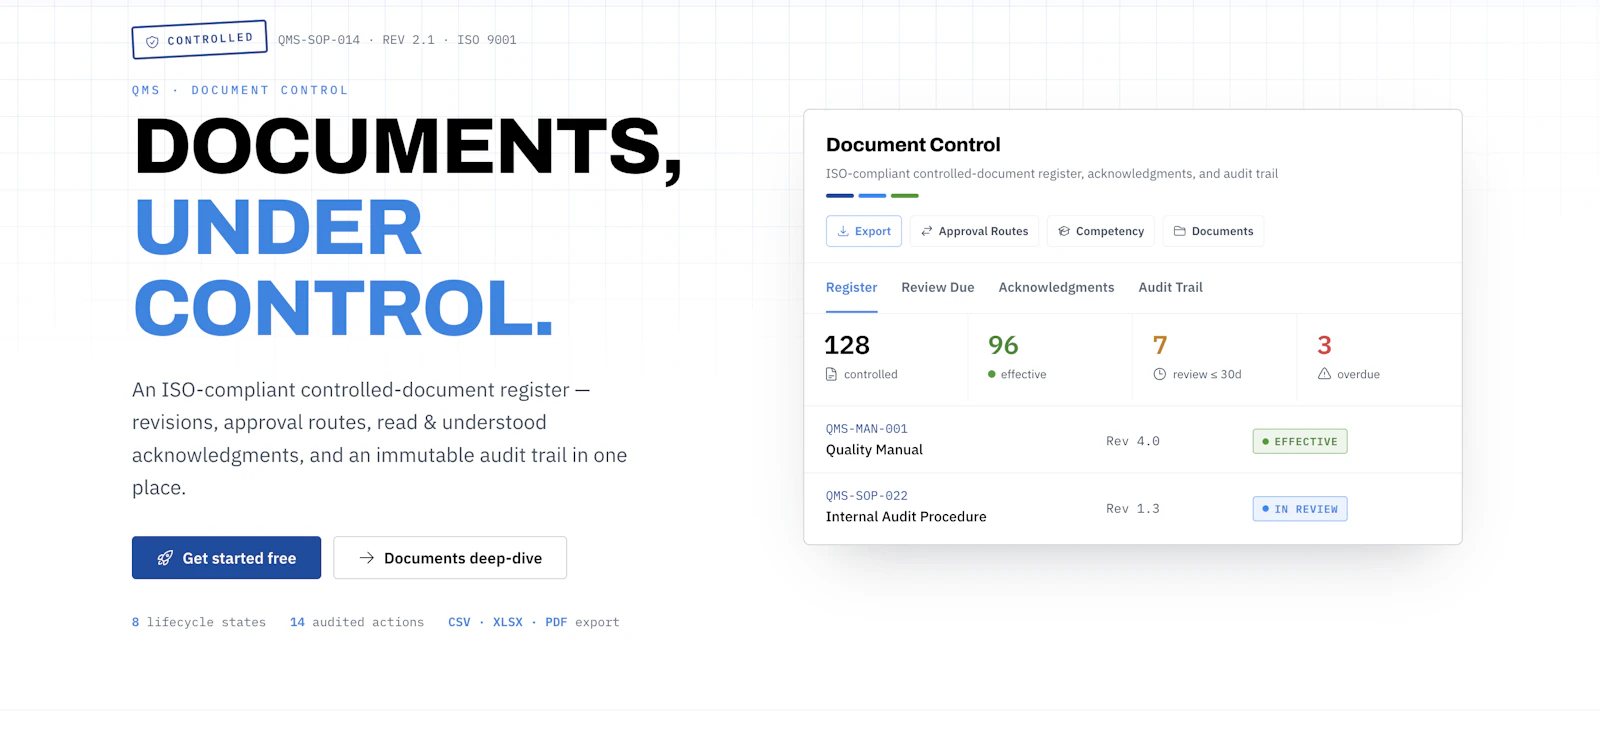The image size is (1600, 737).
Task: Click the CONTROLLED stamp badge
Action: [x=200, y=40]
